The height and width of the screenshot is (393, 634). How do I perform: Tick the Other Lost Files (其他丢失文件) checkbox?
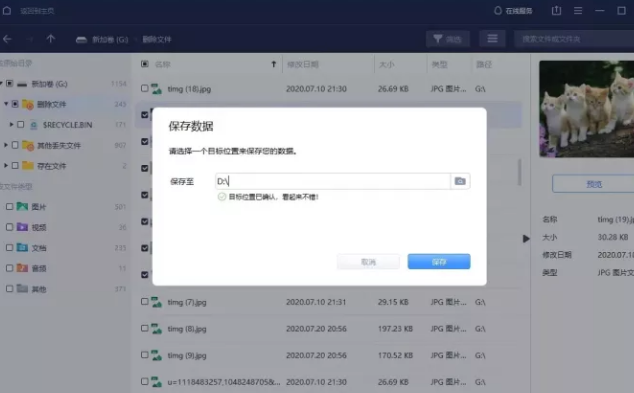coord(15,145)
